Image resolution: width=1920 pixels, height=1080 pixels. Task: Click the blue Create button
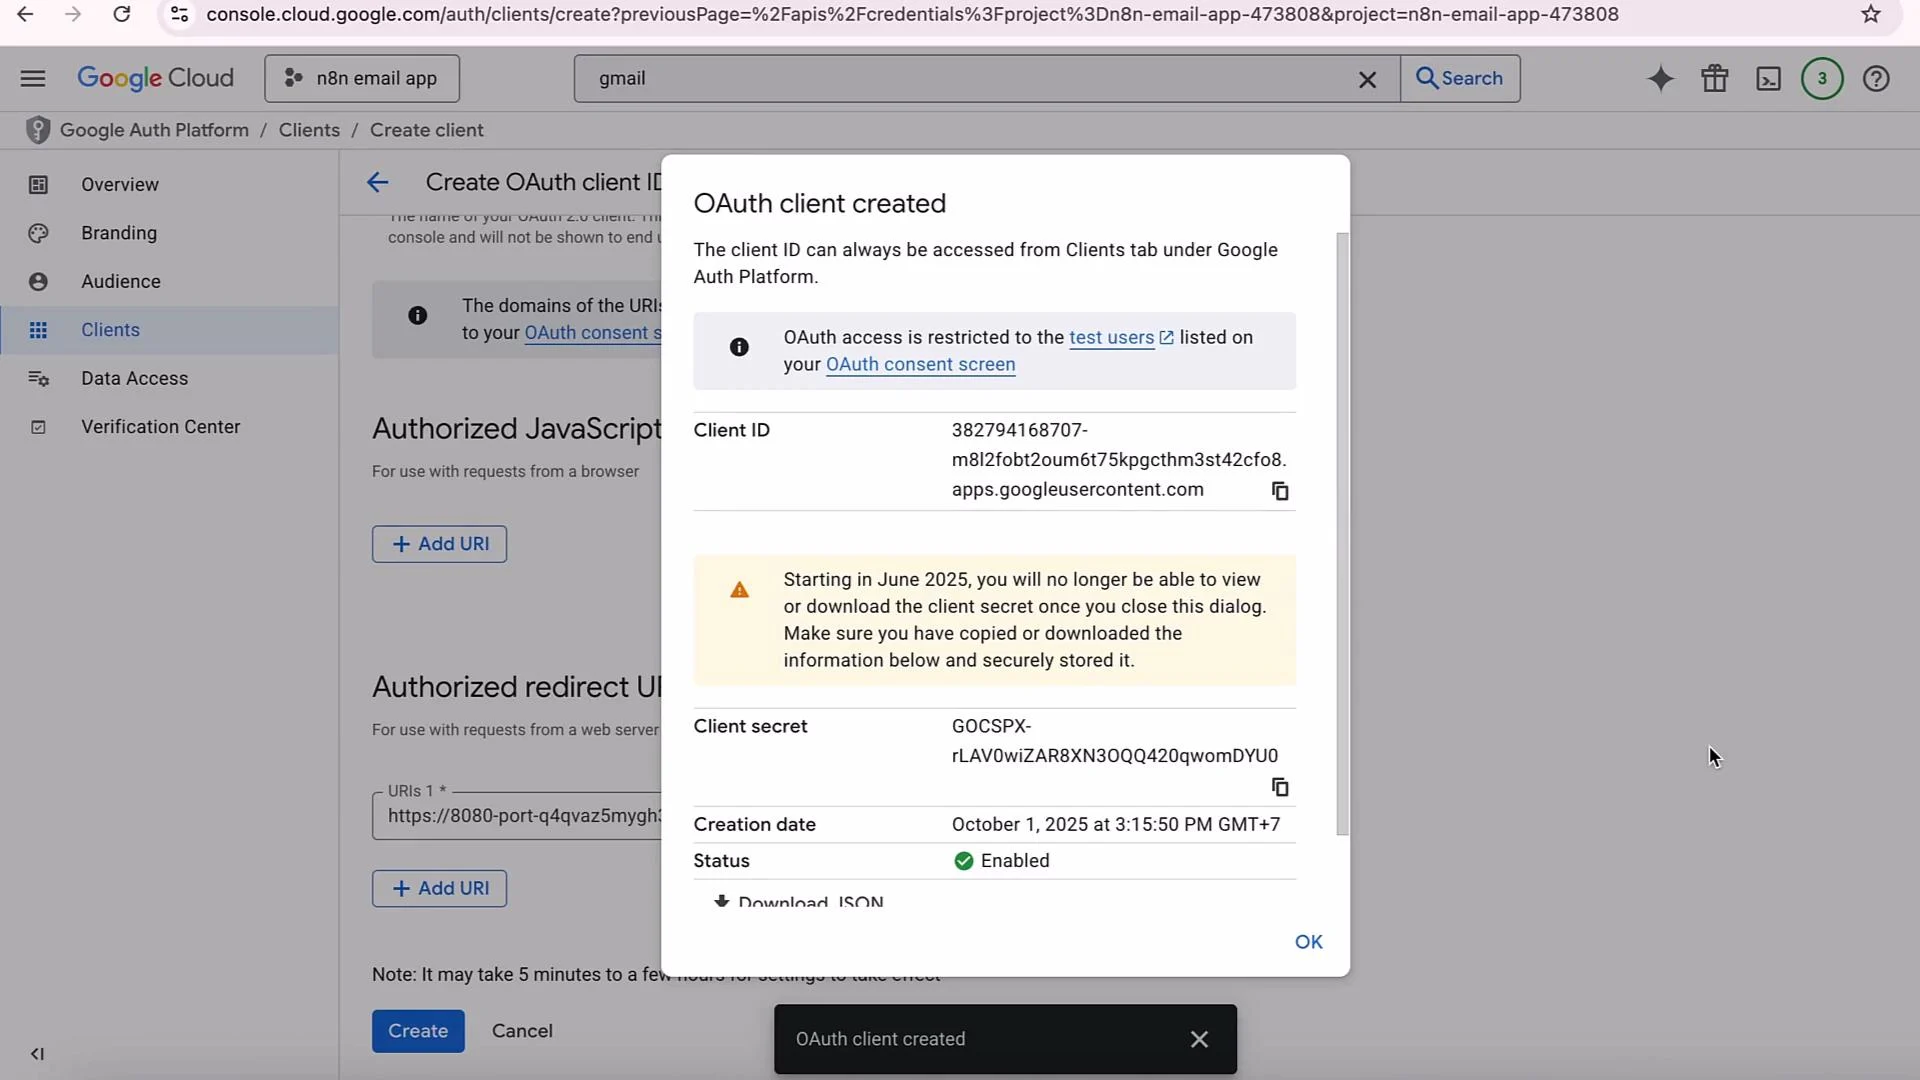(418, 1031)
